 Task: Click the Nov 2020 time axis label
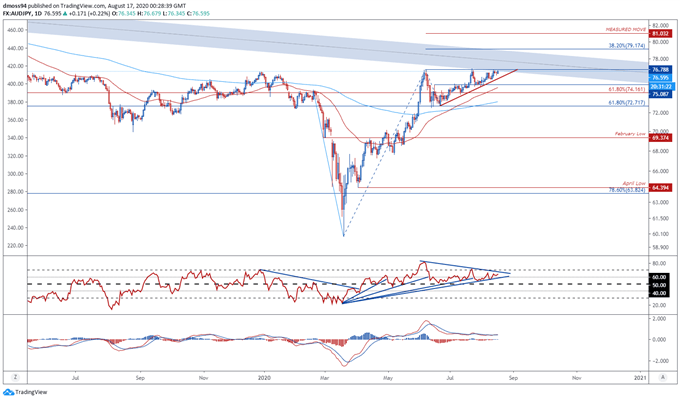[576, 378]
